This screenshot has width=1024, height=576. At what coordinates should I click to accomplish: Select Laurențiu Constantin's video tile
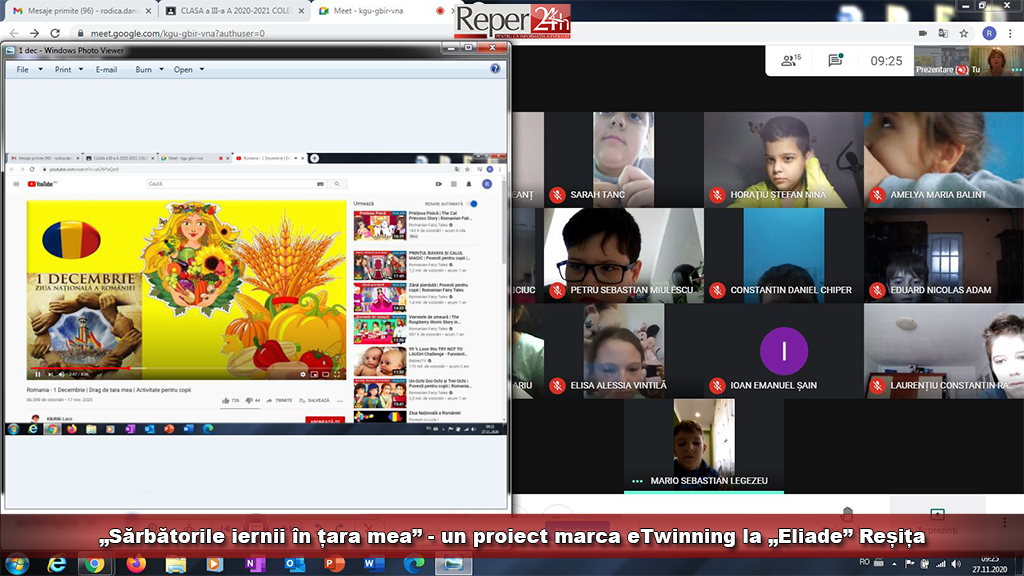(944, 351)
